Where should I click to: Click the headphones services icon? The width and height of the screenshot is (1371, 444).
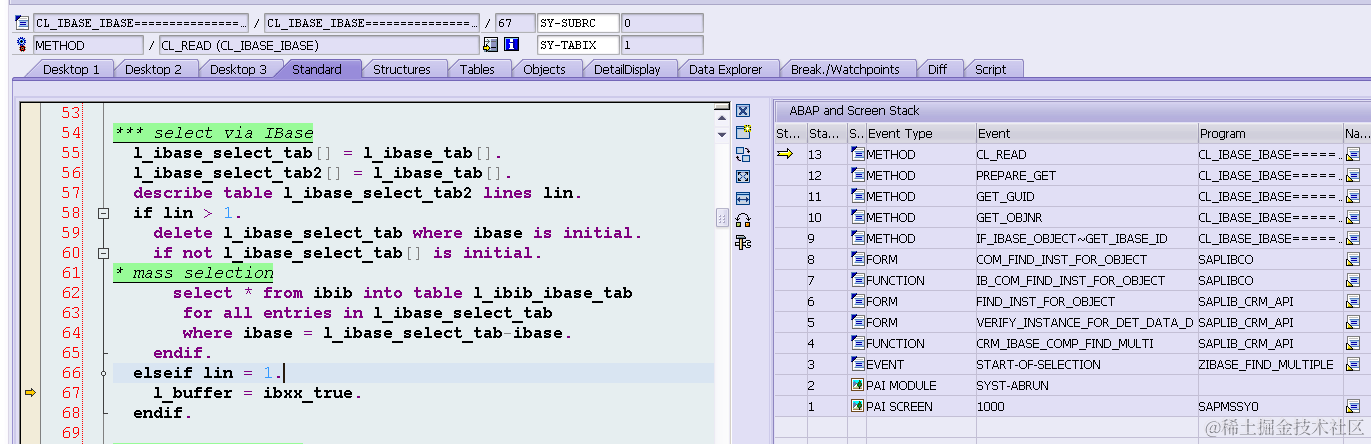[743, 220]
